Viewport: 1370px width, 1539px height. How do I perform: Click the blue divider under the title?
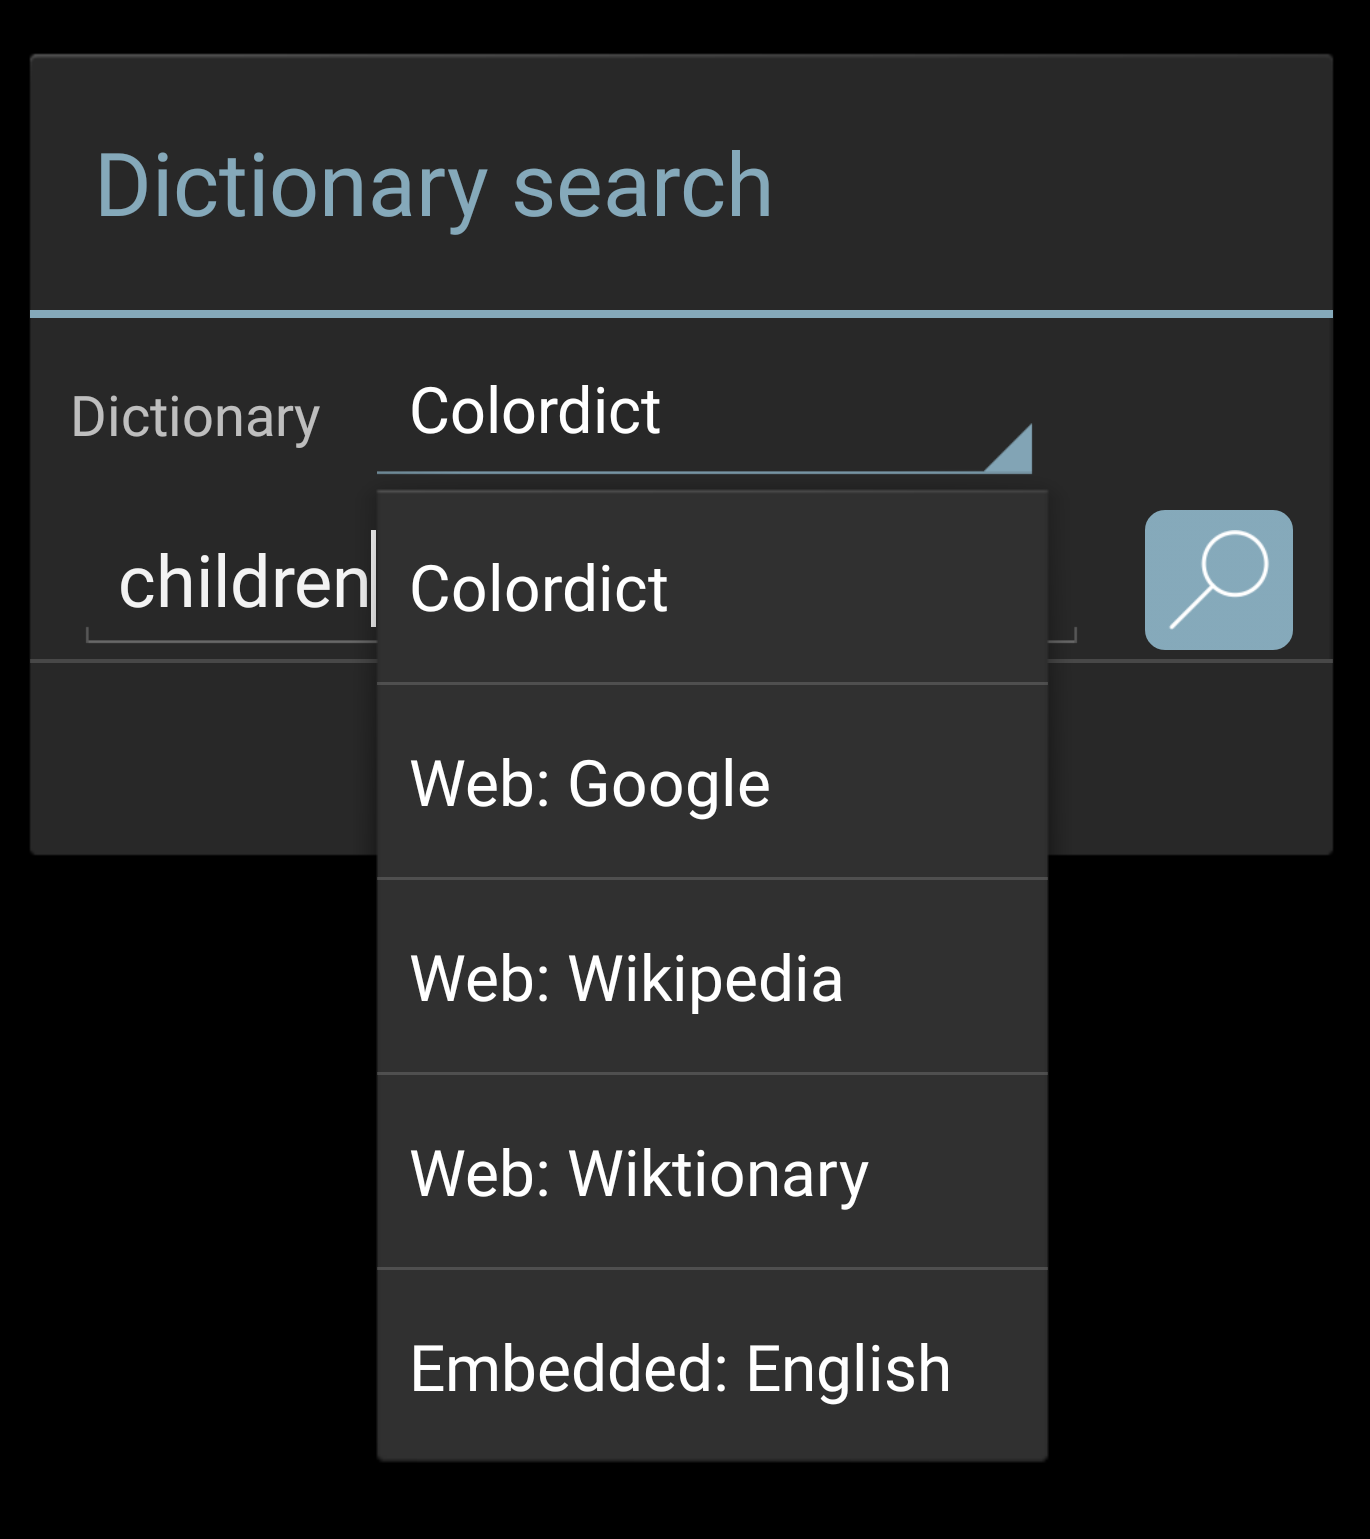681,314
